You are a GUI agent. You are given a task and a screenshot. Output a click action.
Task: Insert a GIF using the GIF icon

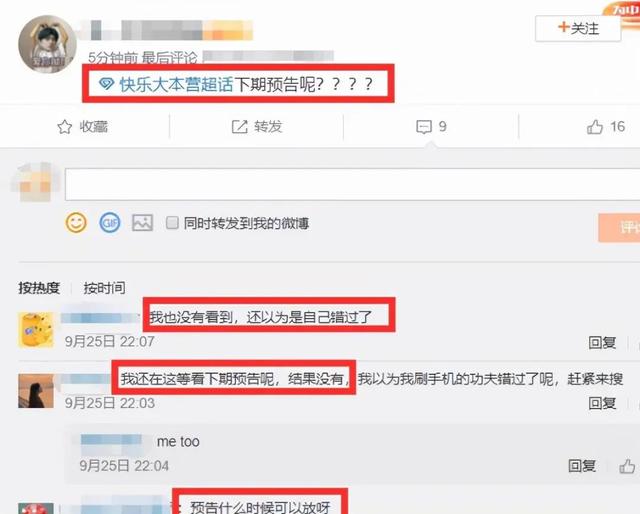pos(110,223)
